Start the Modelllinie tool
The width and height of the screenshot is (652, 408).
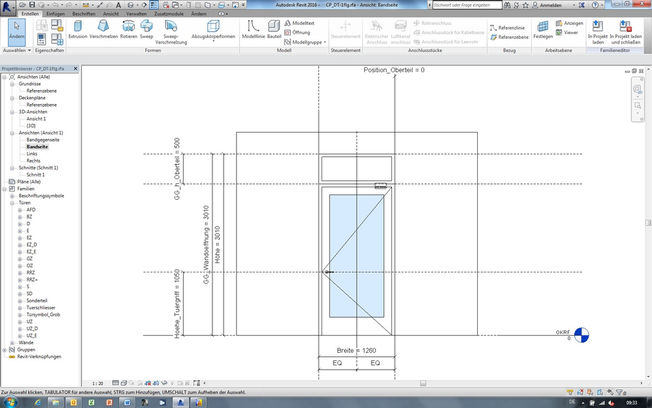[x=253, y=30]
